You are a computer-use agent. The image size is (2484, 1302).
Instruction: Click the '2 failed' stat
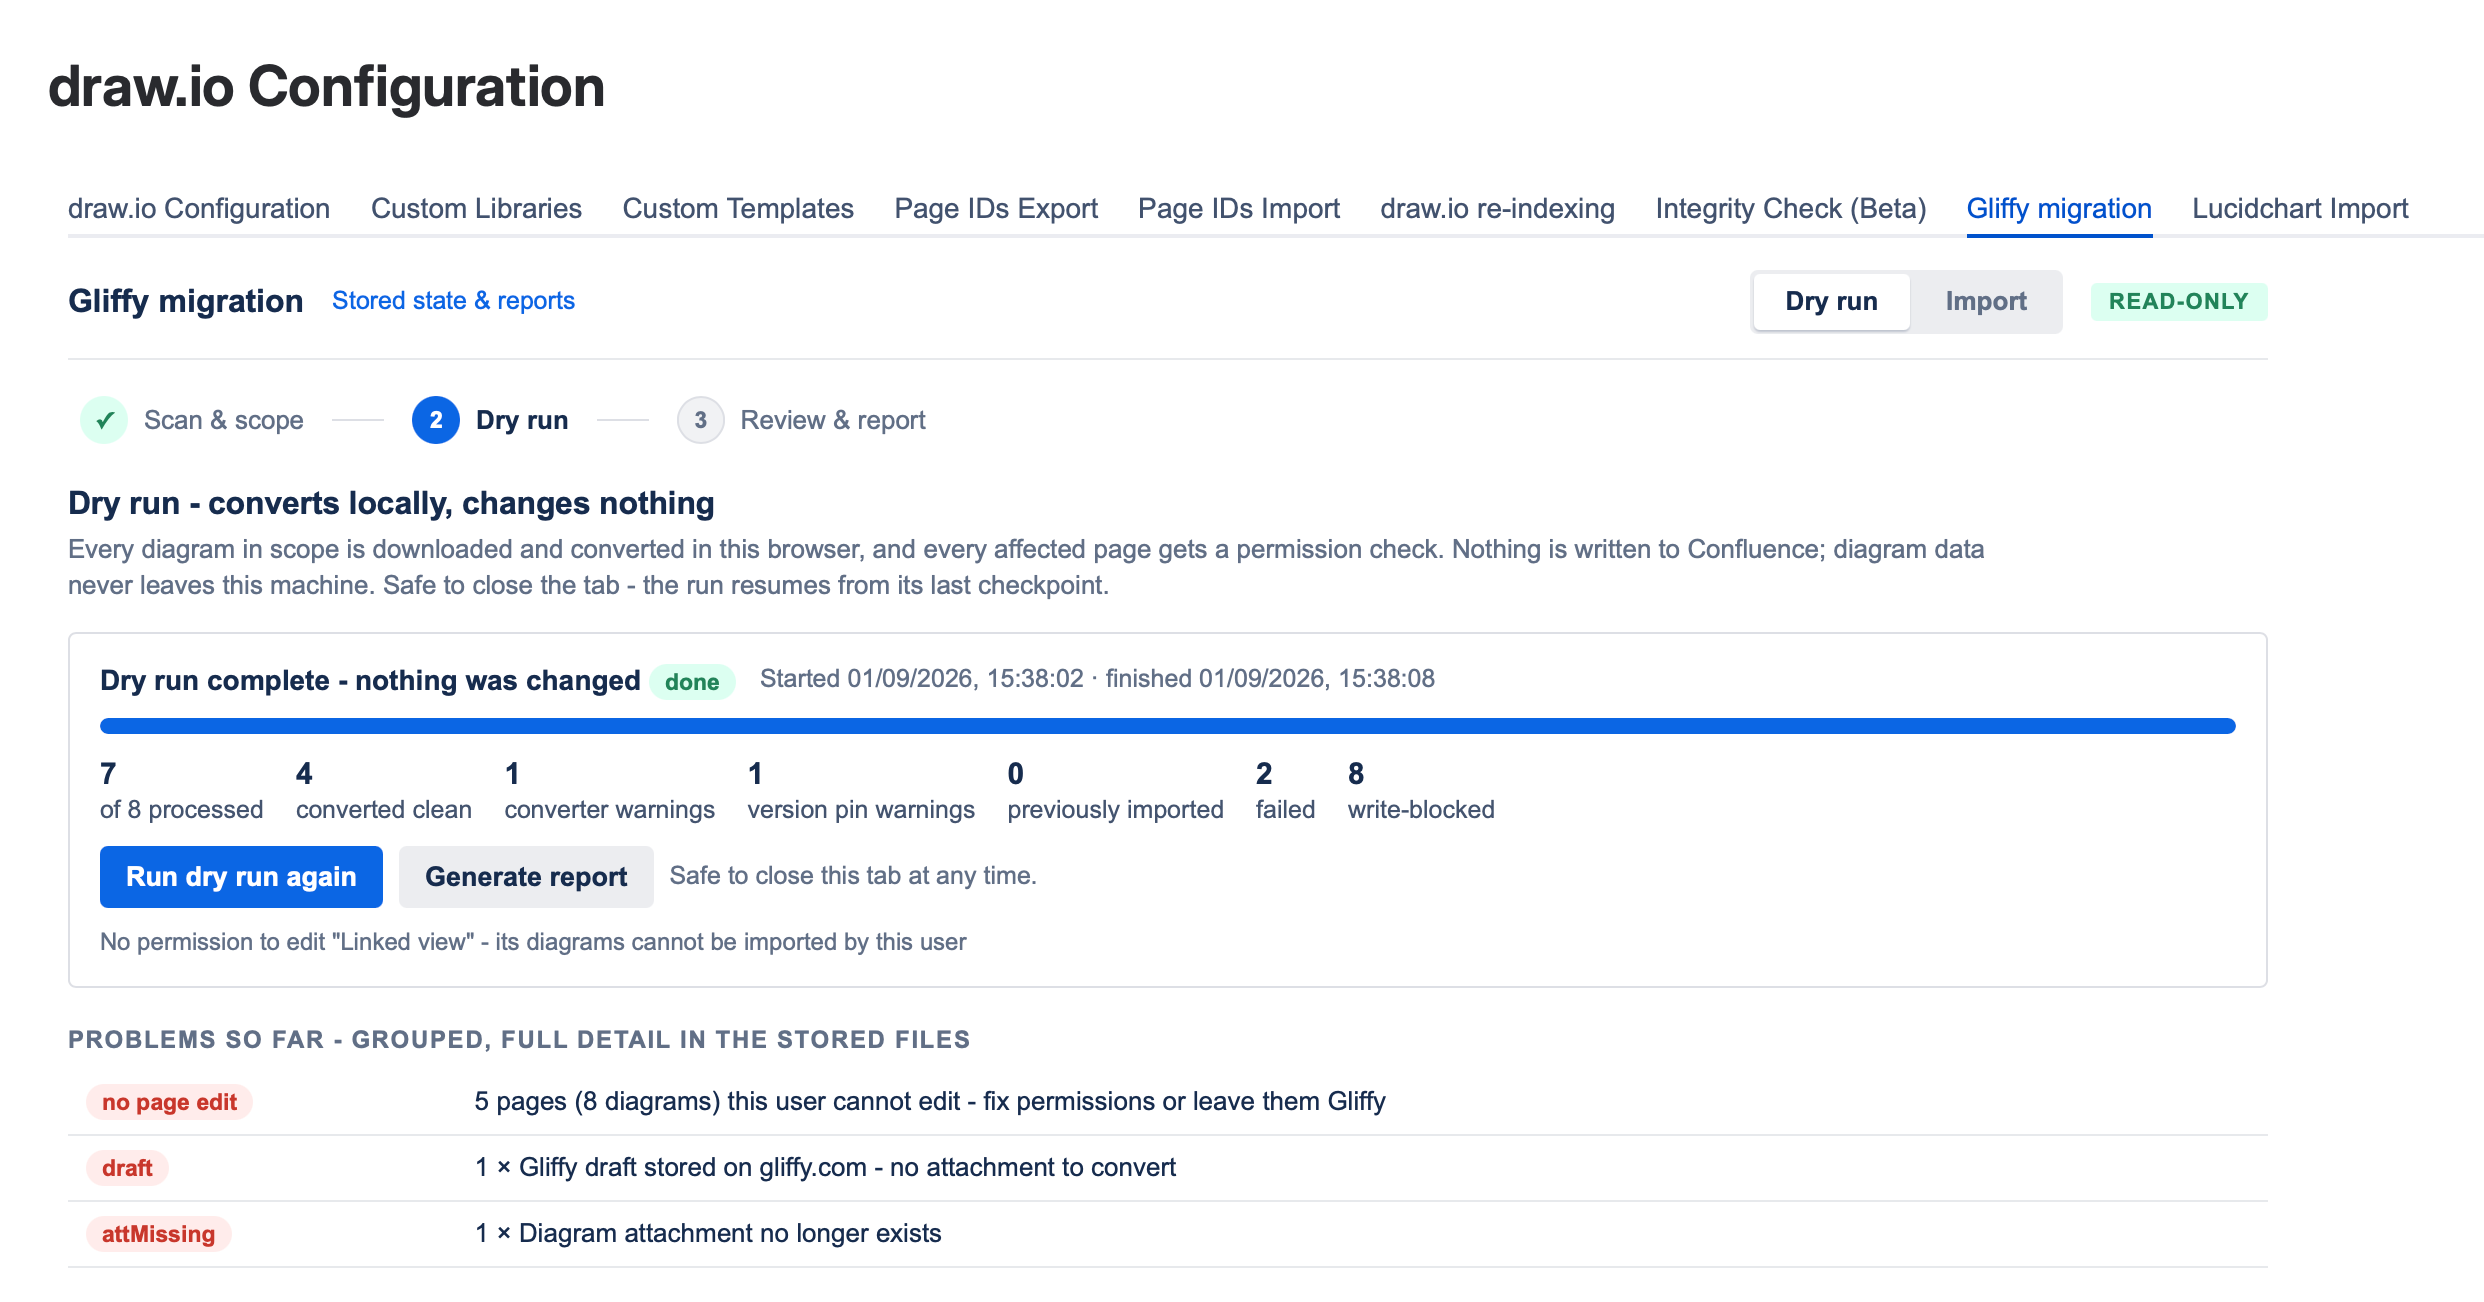(x=1285, y=791)
